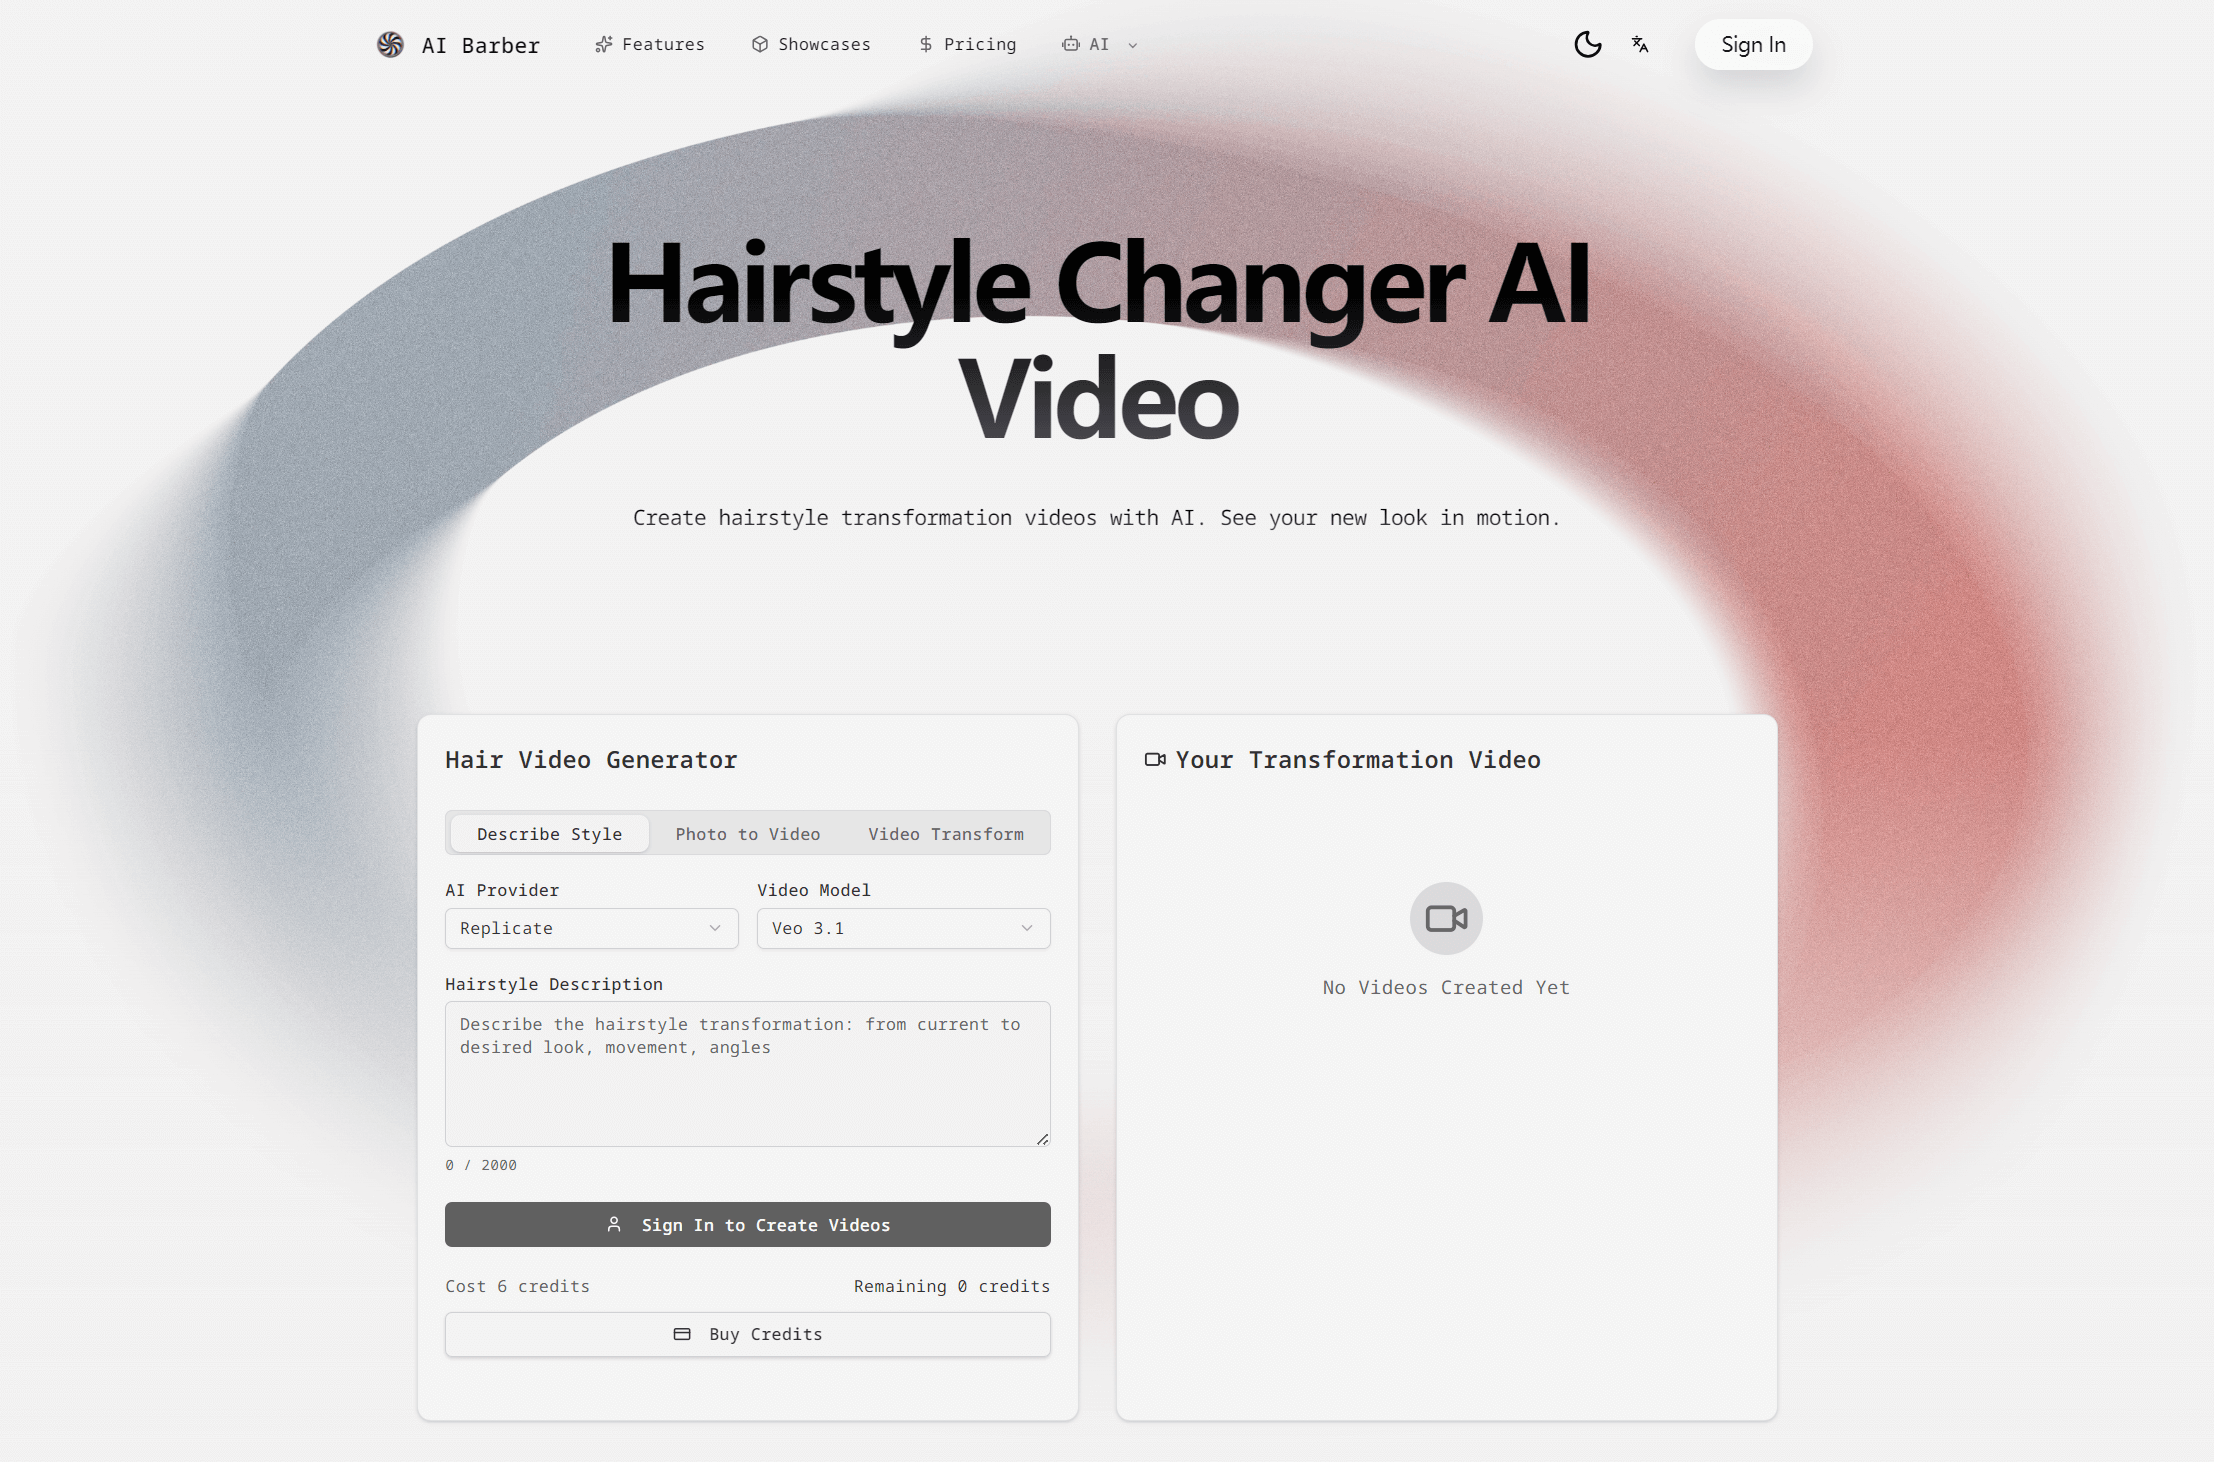This screenshot has height=1462, width=2214.
Task: Click the 'Cost 6 credits' text
Action: [x=517, y=1286]
